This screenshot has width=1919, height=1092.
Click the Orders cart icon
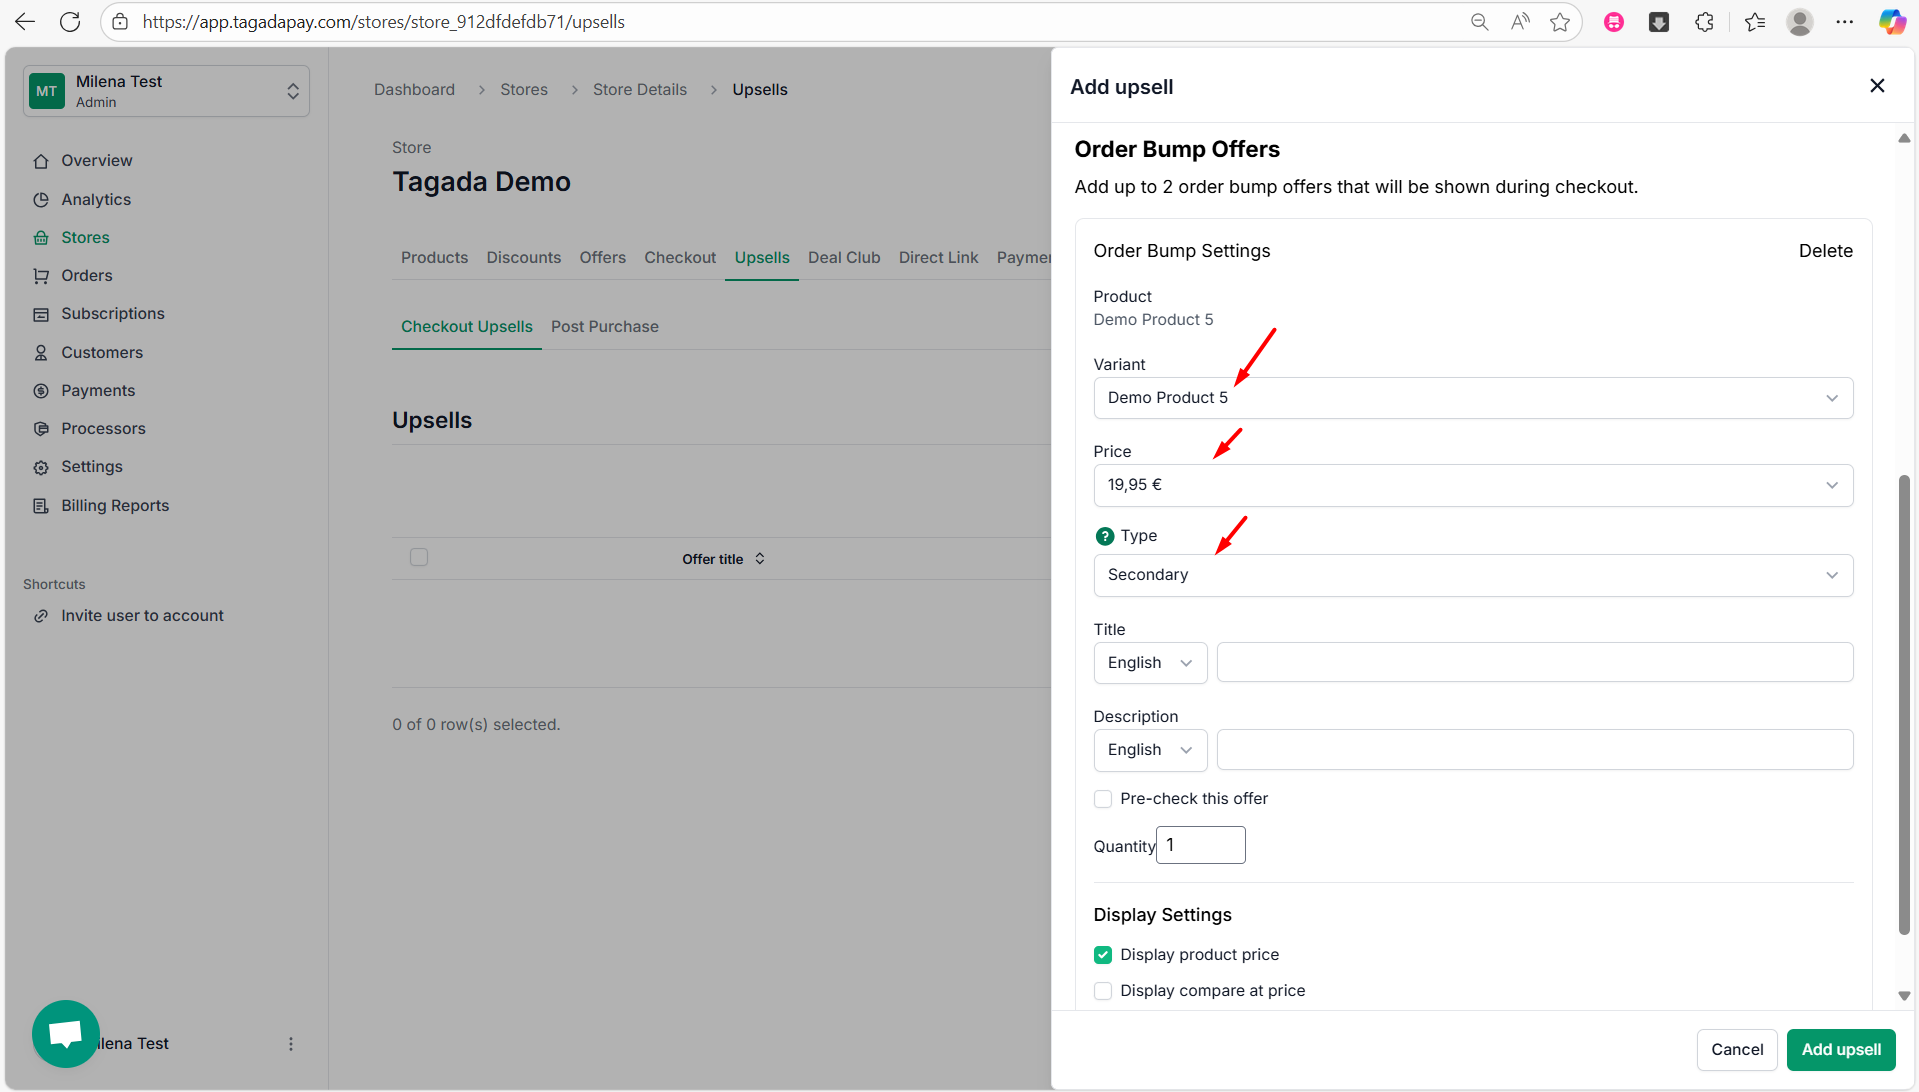(x=41, y=276)
